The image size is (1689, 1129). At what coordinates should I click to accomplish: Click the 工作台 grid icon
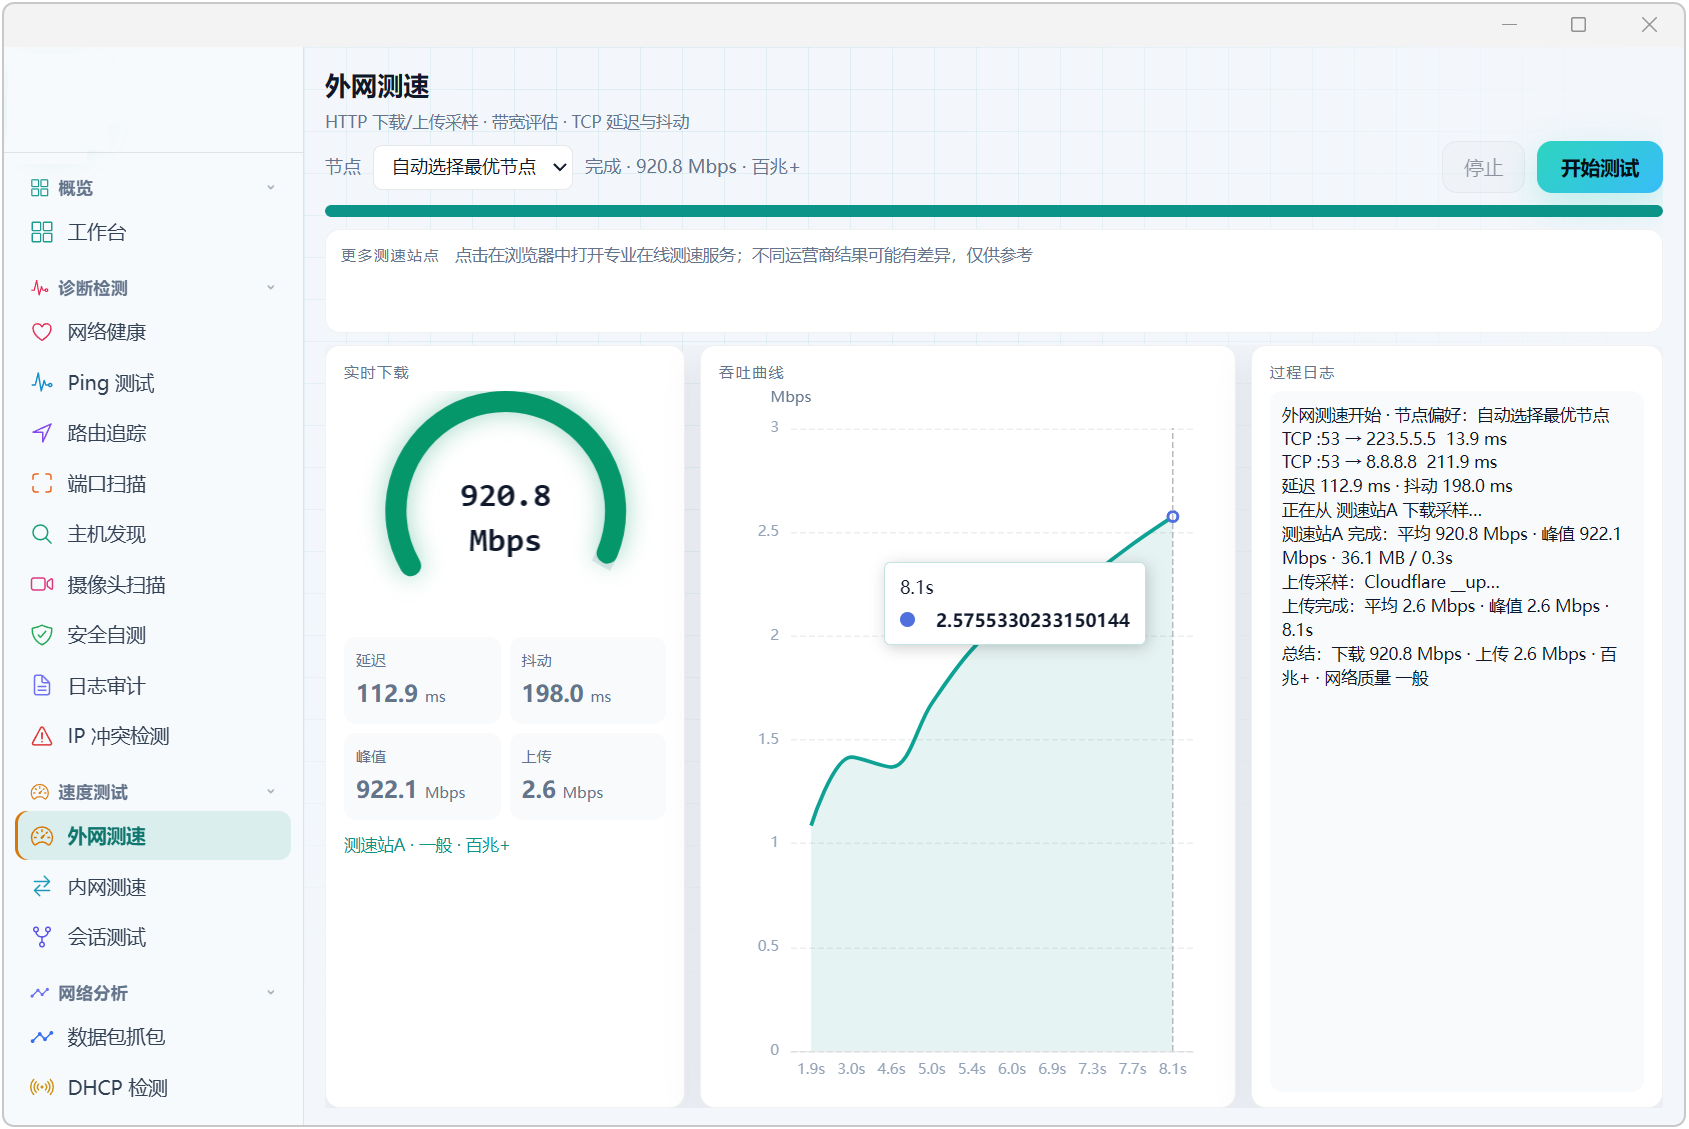click(x=42, y=232)
